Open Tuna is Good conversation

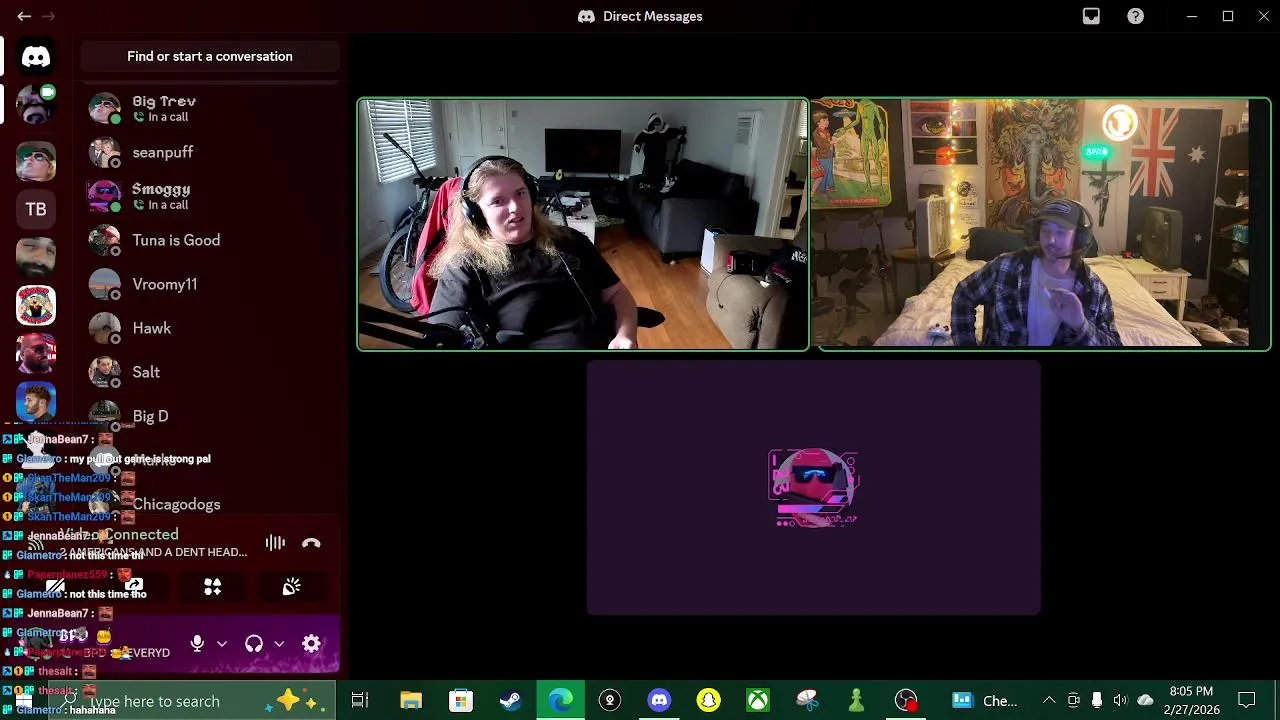(210, 240)
